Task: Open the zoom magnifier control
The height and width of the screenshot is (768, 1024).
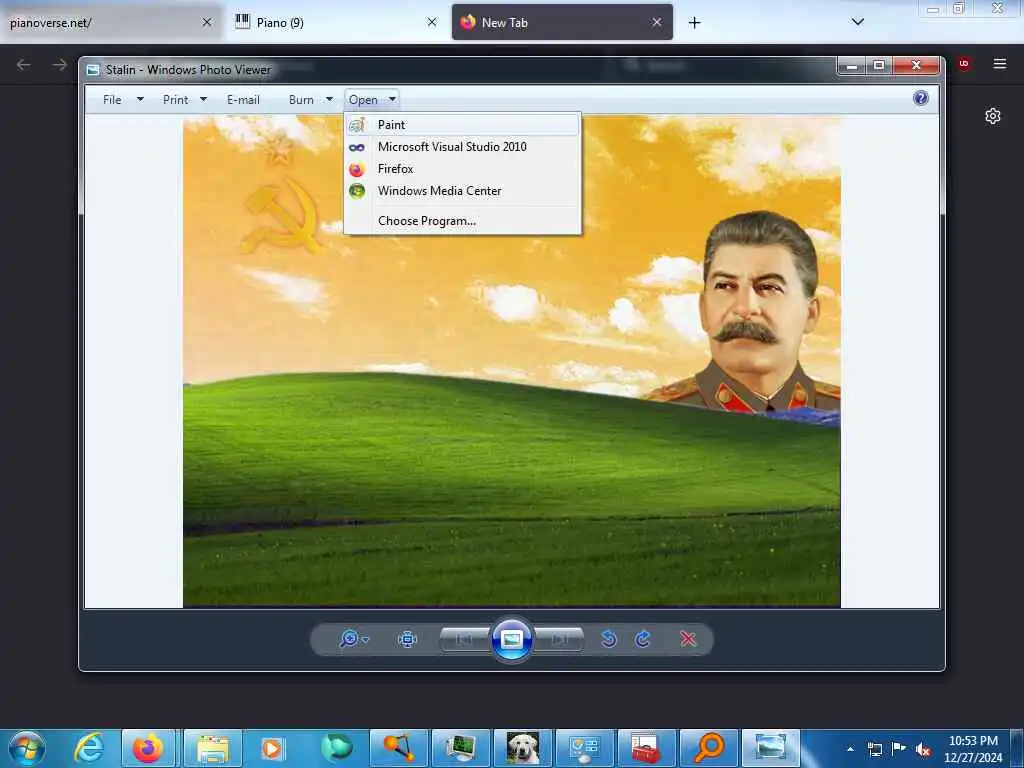Action: 353,639
